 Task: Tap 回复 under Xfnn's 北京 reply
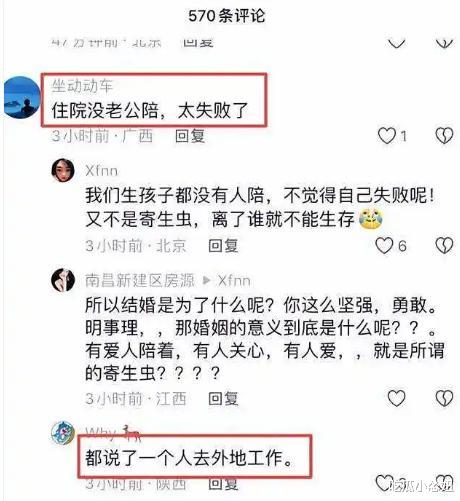(x=223, y=246)
